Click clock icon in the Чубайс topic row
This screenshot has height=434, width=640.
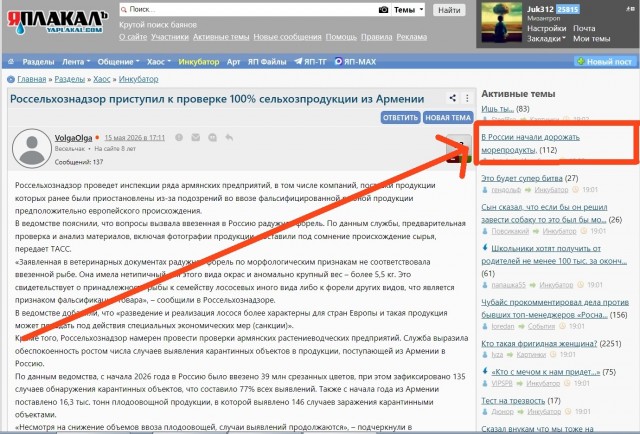pyautogui.click(x=562, y=326)
